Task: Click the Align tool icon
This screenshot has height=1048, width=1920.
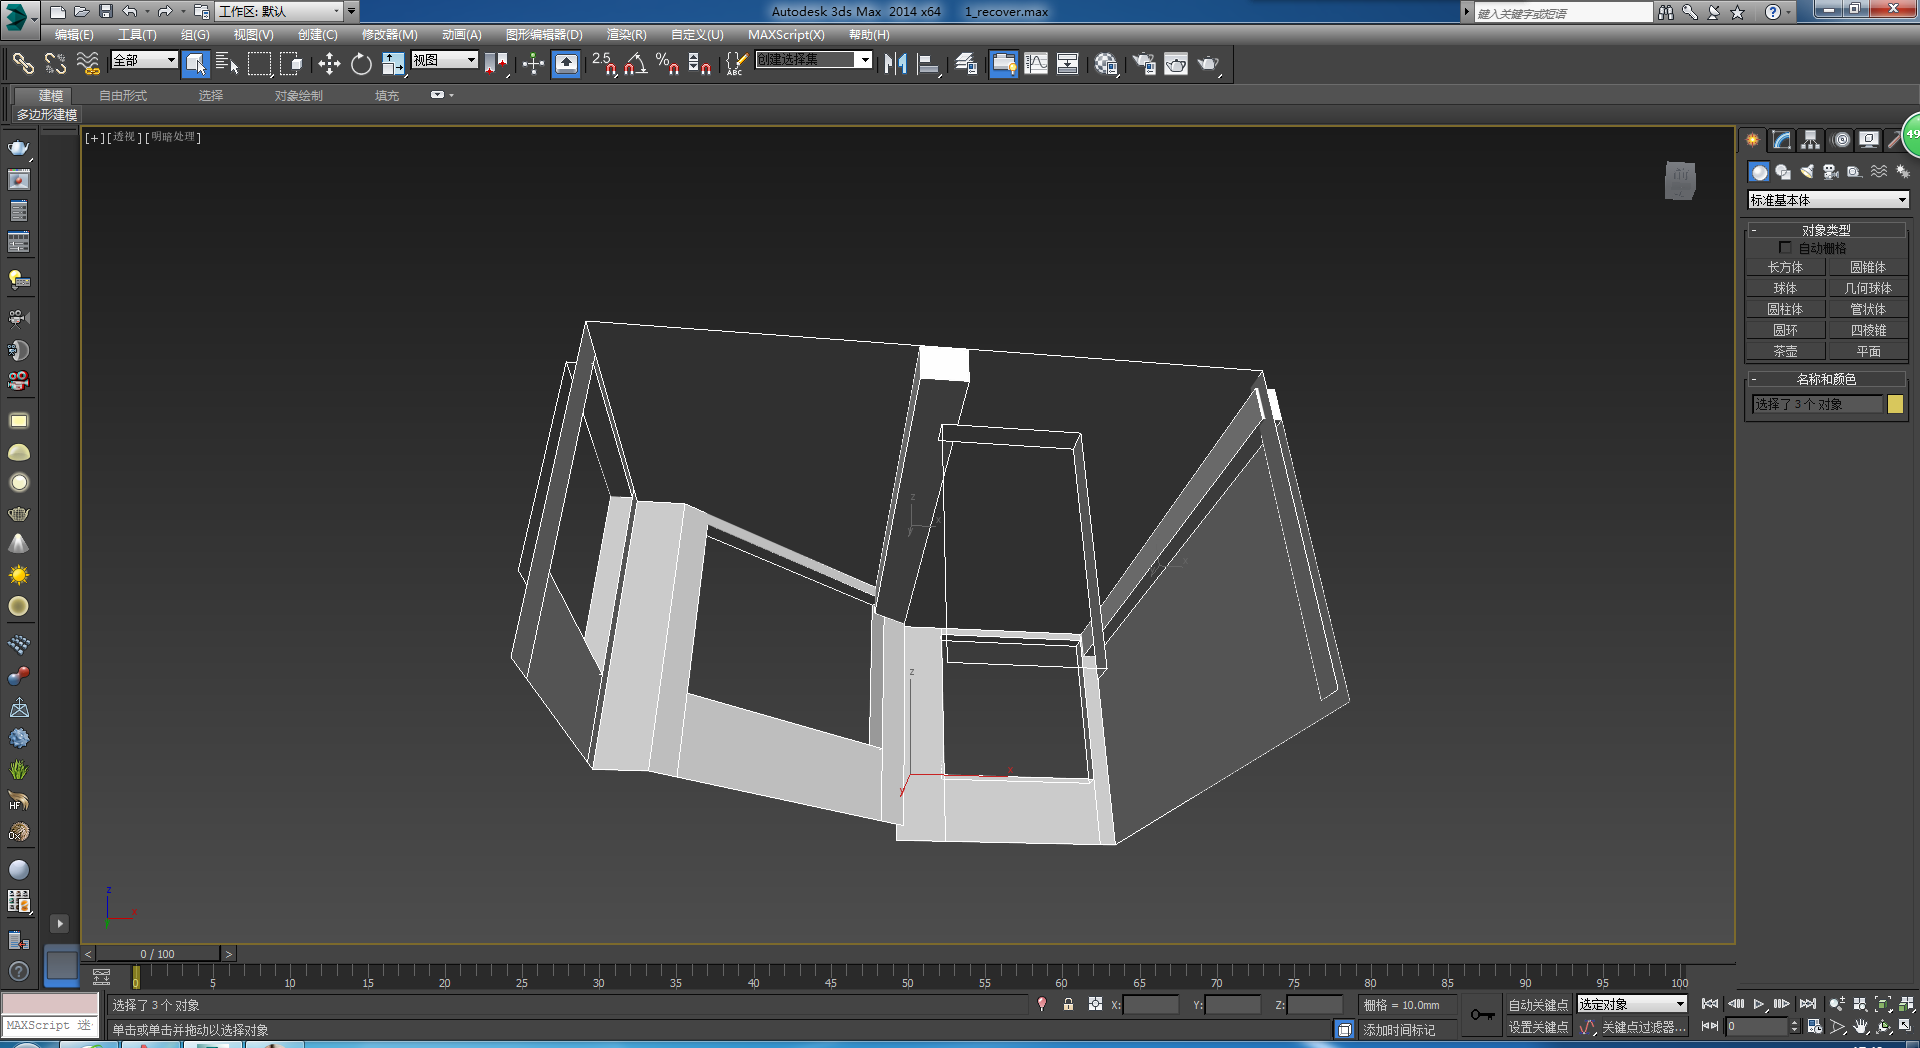Action: click(x=928, y=64)
